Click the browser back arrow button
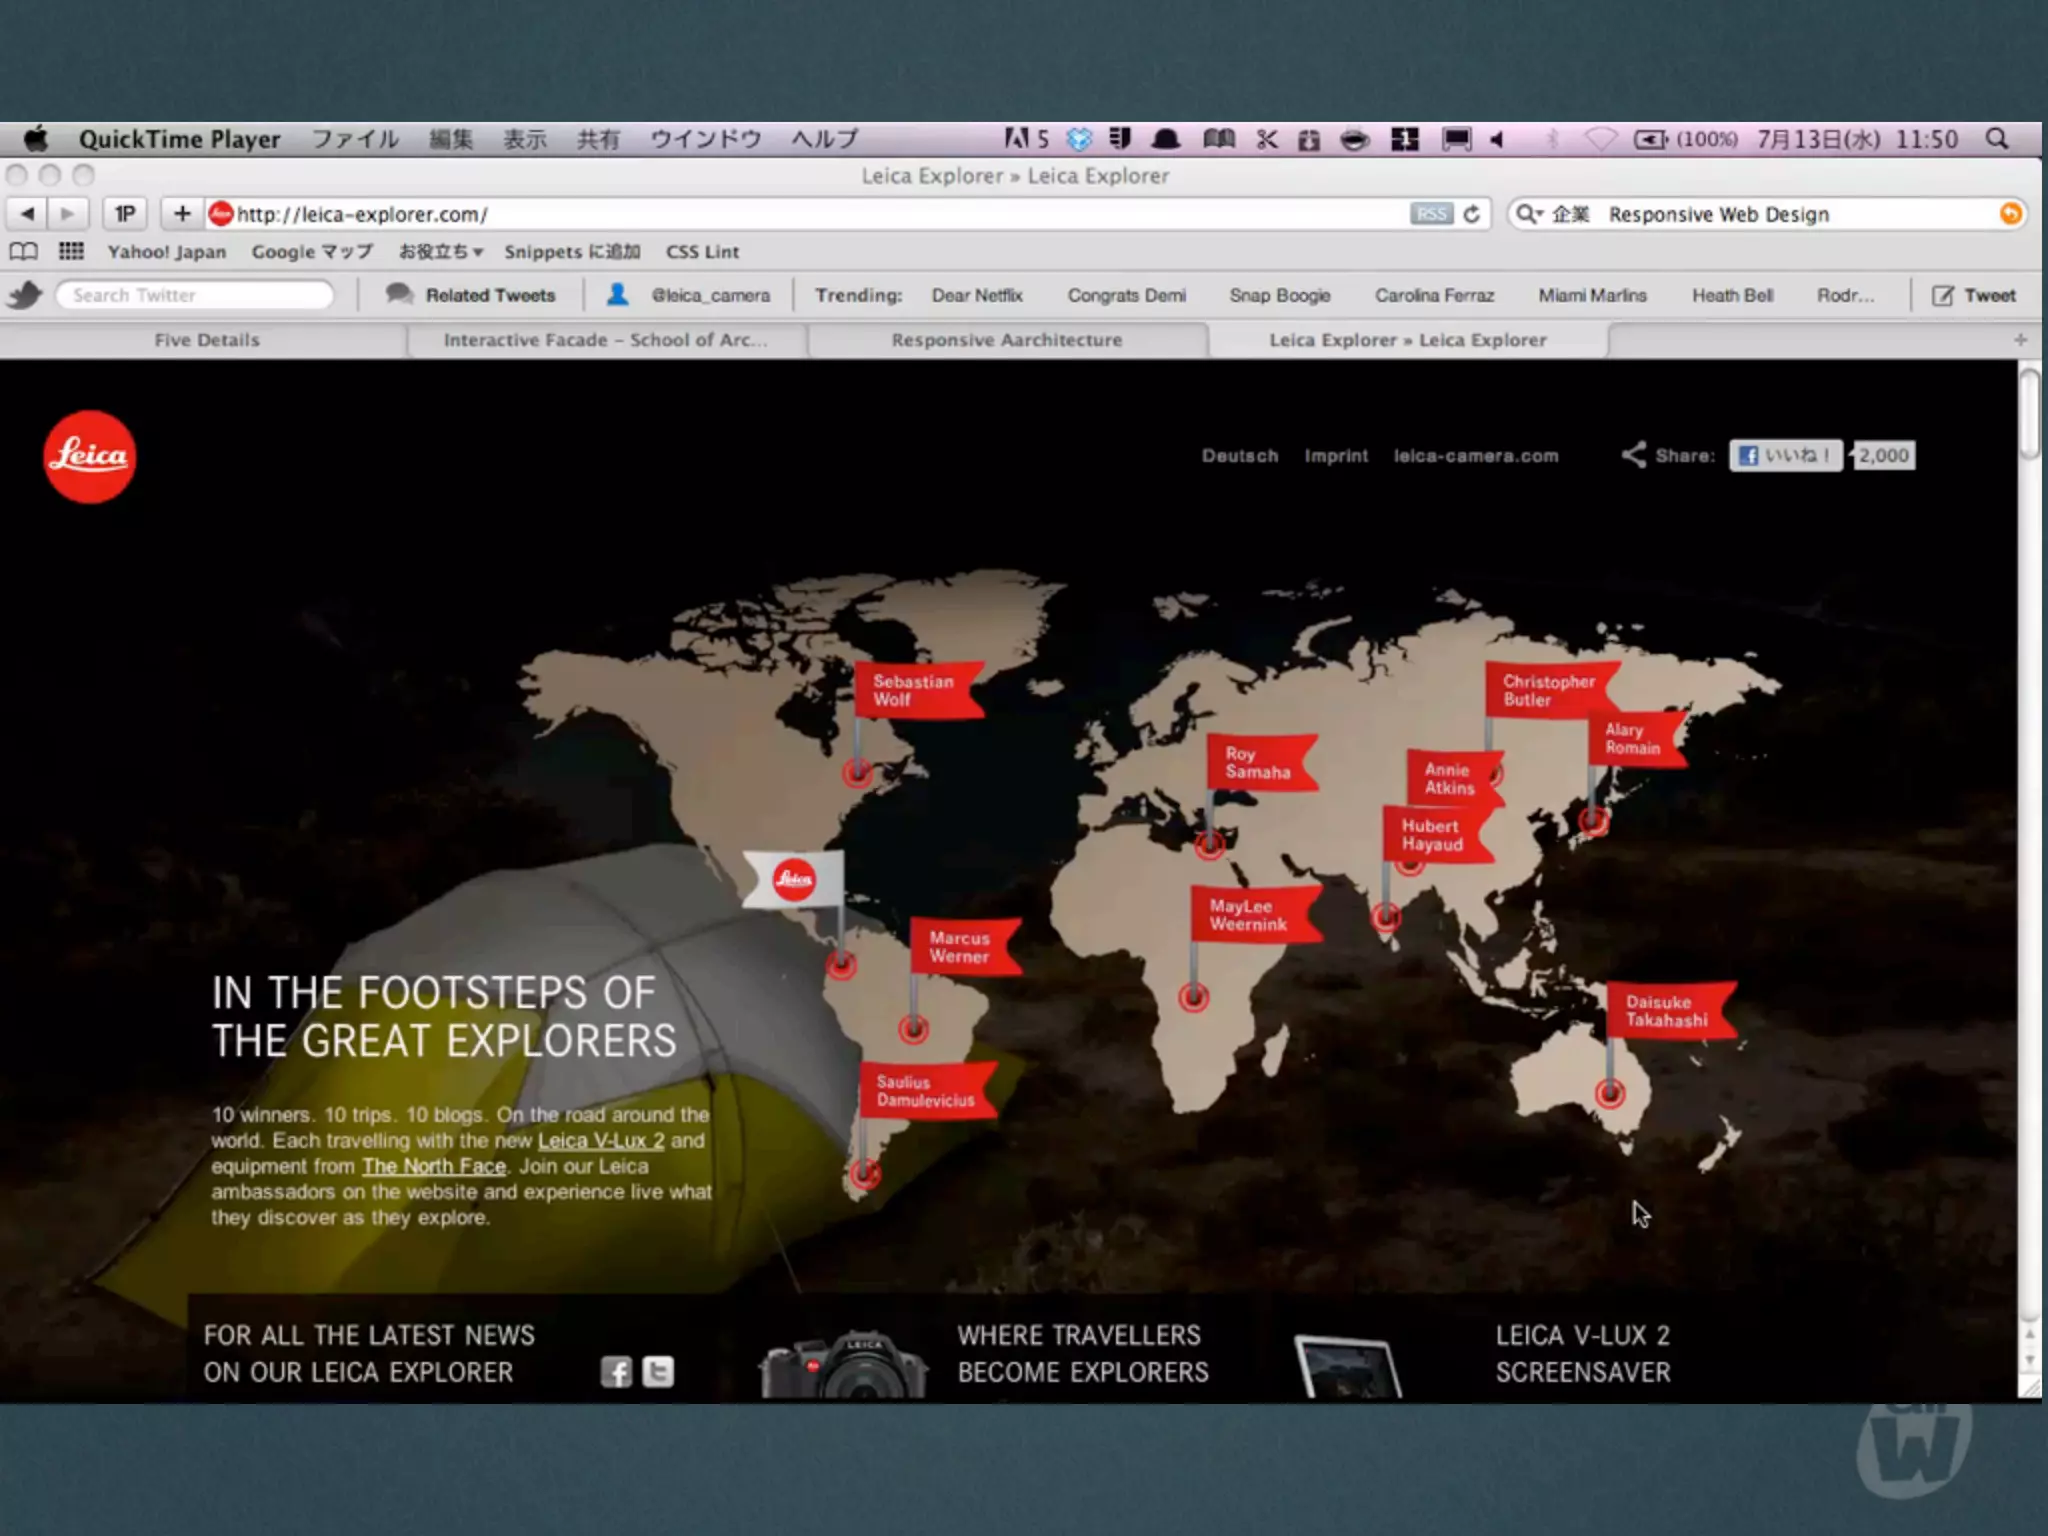This screenshot has height=1536, width=2048. click(28, 214)
